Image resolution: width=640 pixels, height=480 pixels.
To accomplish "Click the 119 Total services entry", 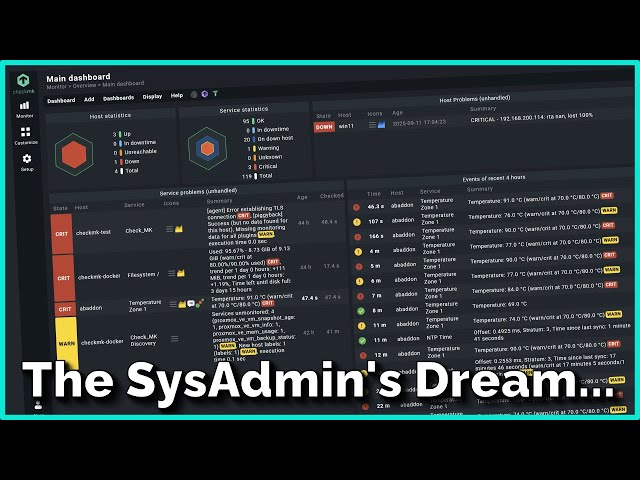I will tap(257, 176).
